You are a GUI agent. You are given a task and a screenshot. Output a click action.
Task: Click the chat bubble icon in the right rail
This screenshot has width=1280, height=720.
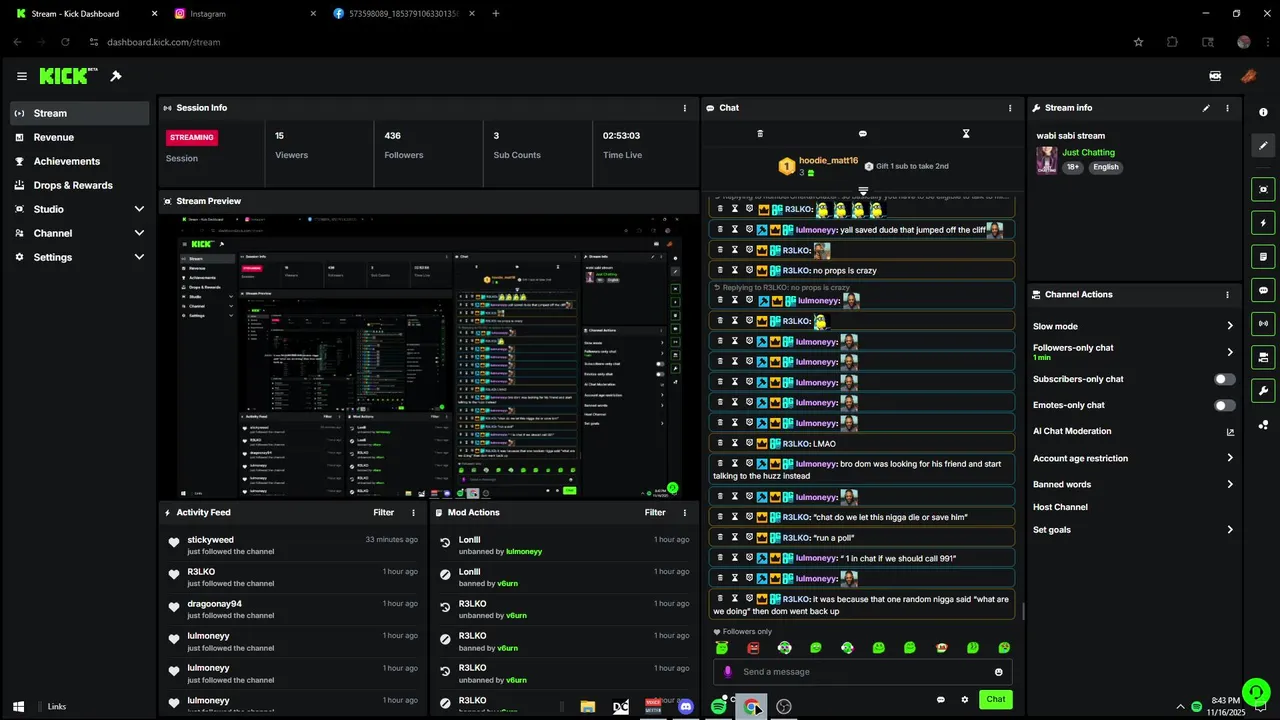click(x=1263, y=290)
